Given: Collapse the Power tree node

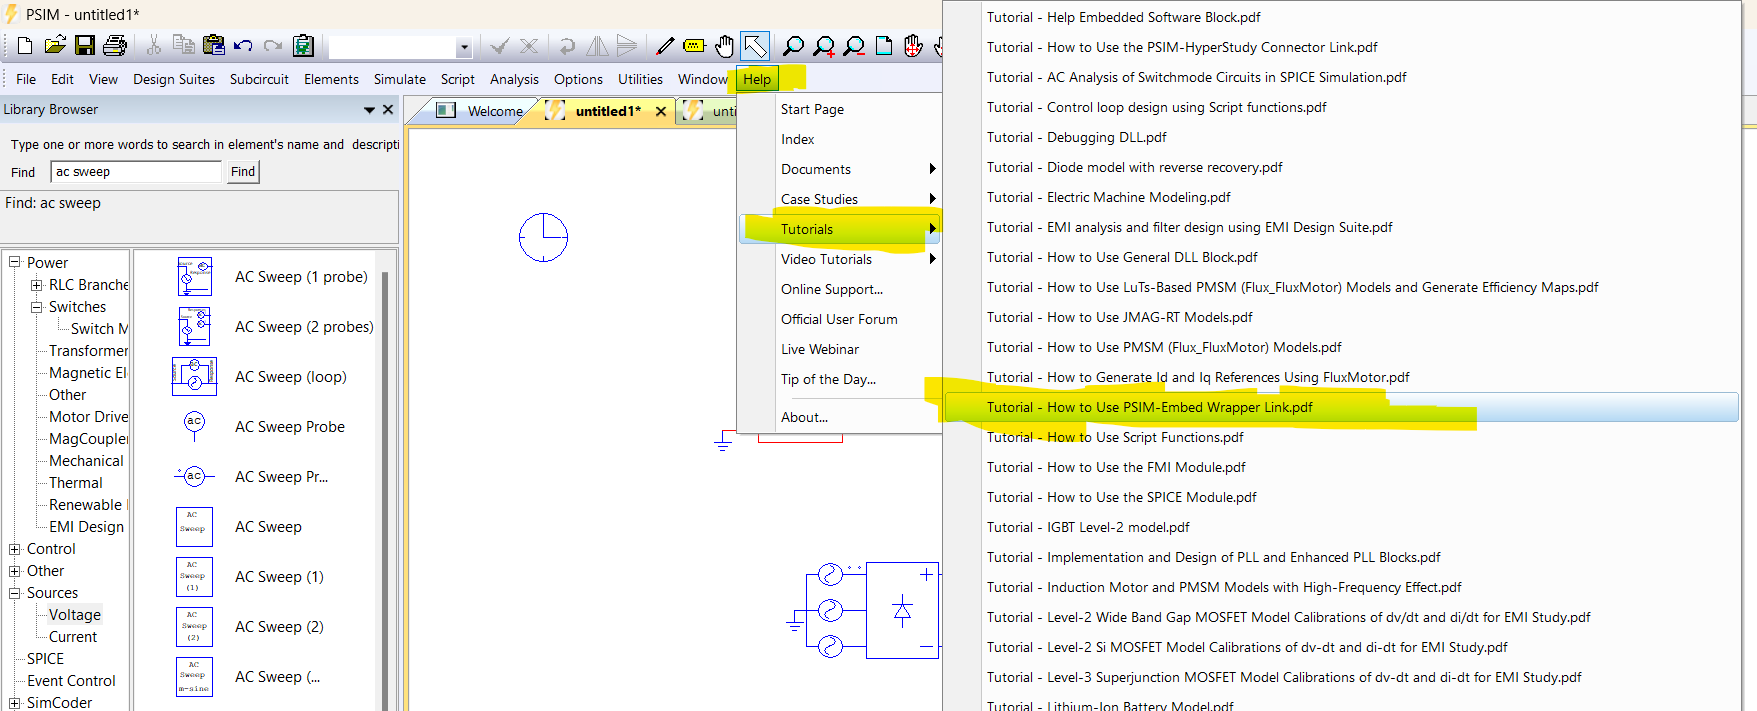Looking at the screenshot, I should 15,262.
